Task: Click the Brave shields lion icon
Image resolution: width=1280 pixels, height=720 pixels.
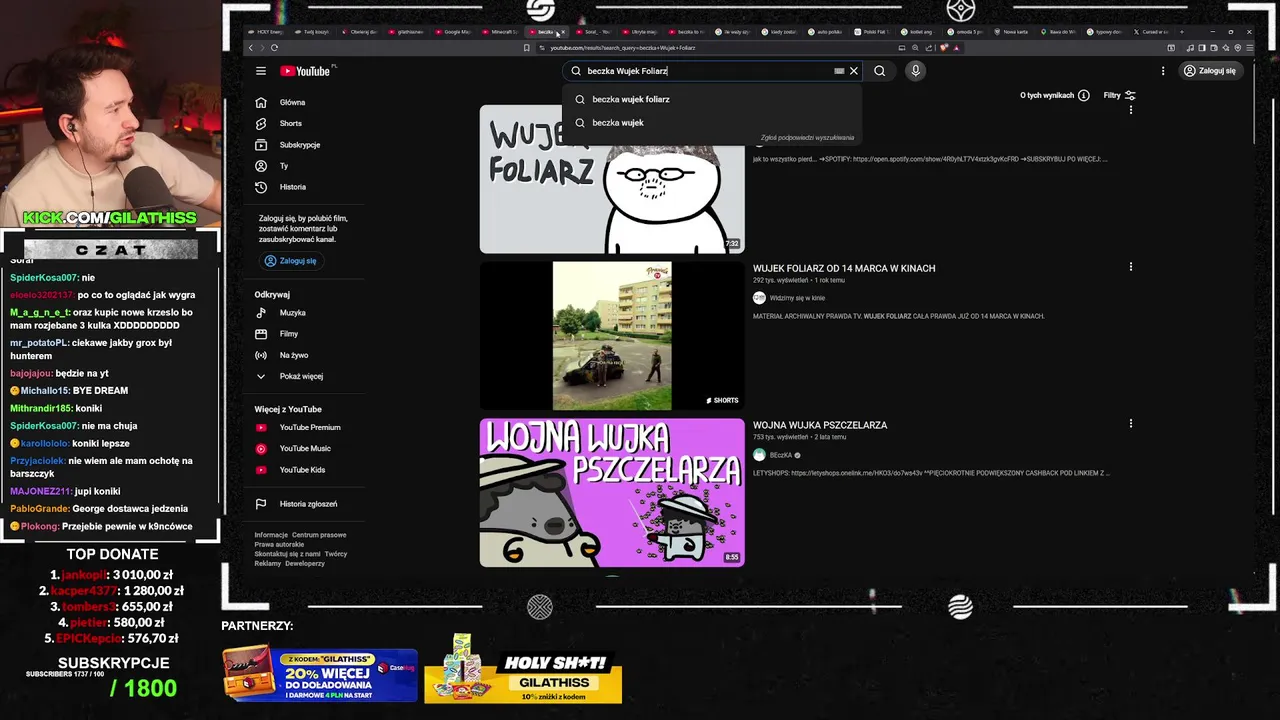Action: pos(942,48)
